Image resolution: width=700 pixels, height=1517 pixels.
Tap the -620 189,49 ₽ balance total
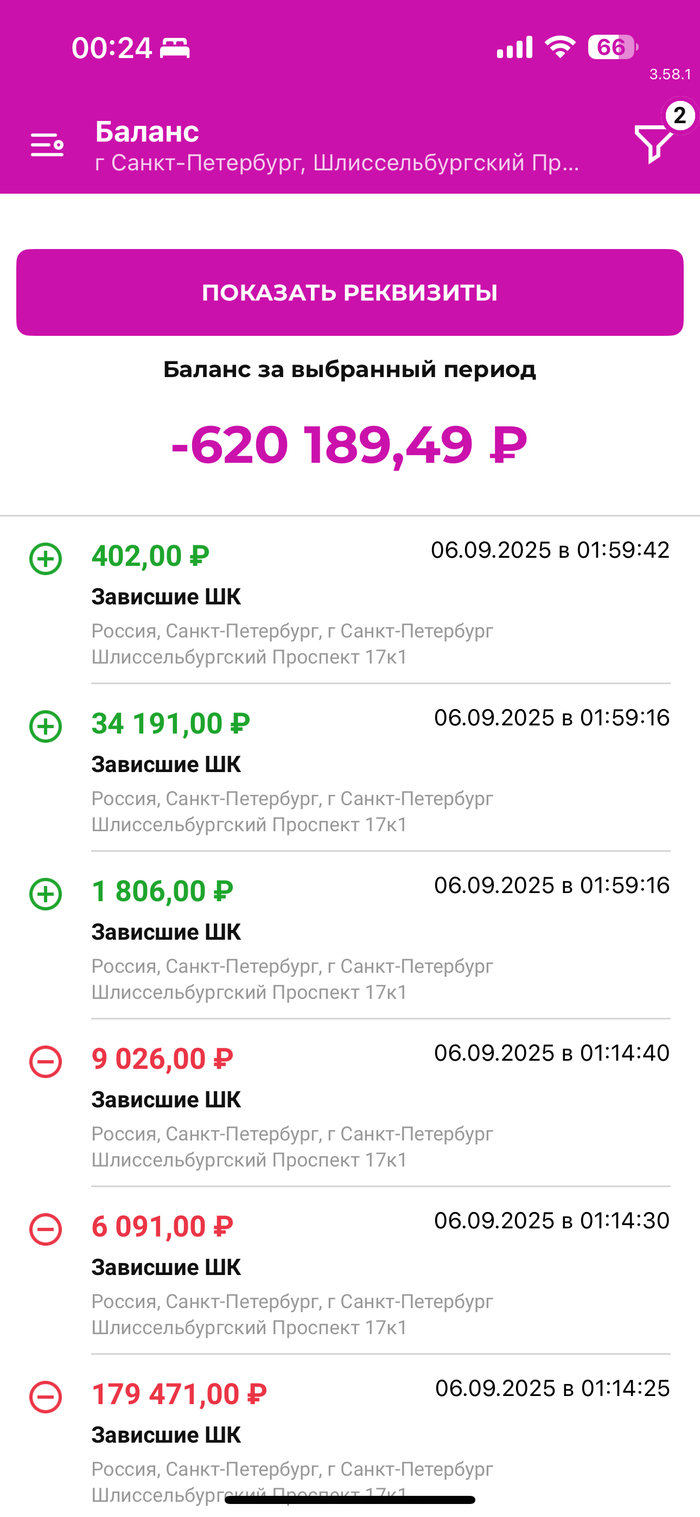click(x=349, y=445)
